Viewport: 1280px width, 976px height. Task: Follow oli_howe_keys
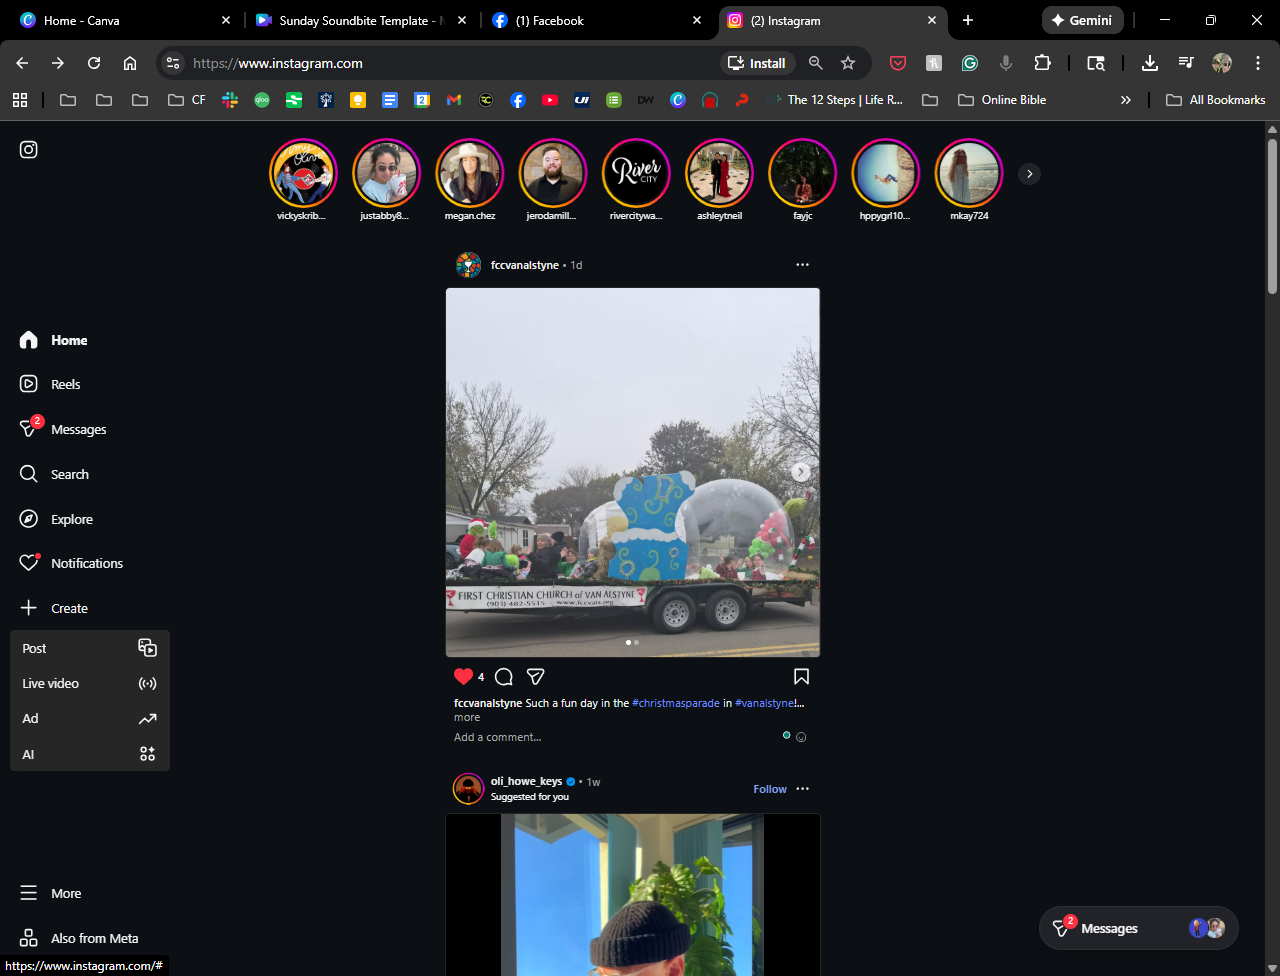pyautogui.click(x=769, y=789)
